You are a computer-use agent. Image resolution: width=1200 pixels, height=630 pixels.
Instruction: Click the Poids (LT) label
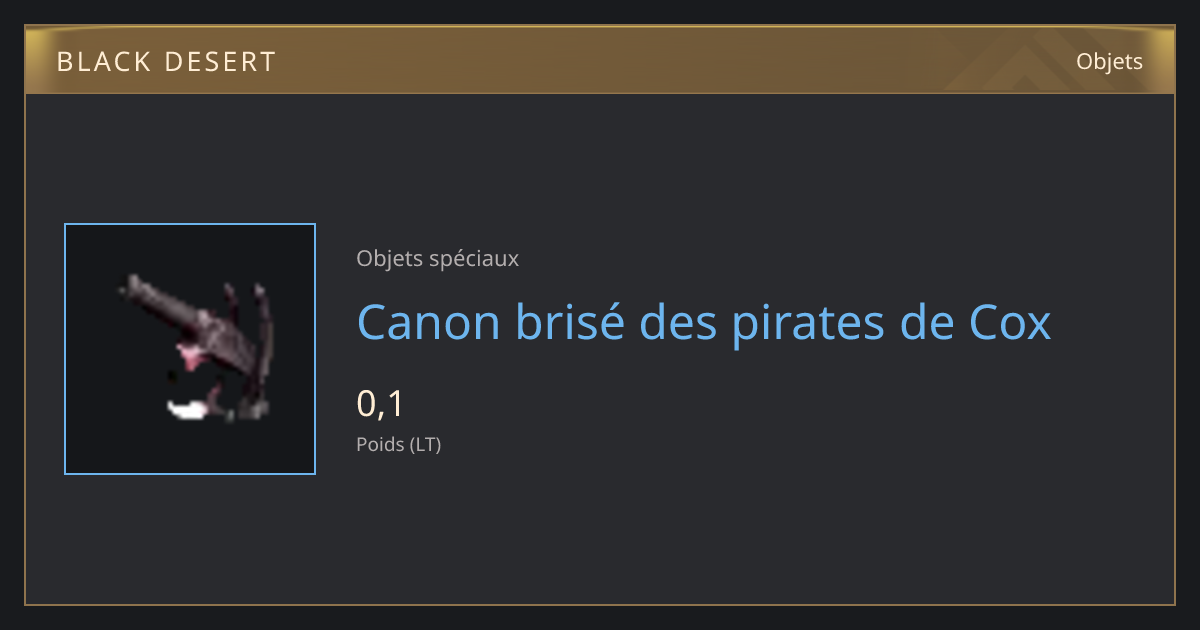click(x=399, y=444)
